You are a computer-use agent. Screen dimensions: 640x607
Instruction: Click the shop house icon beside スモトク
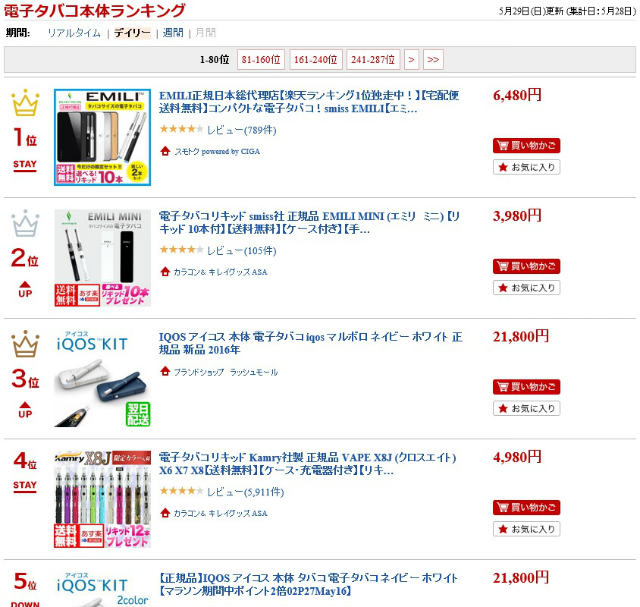pyautogui.click(x=165, y=151)
